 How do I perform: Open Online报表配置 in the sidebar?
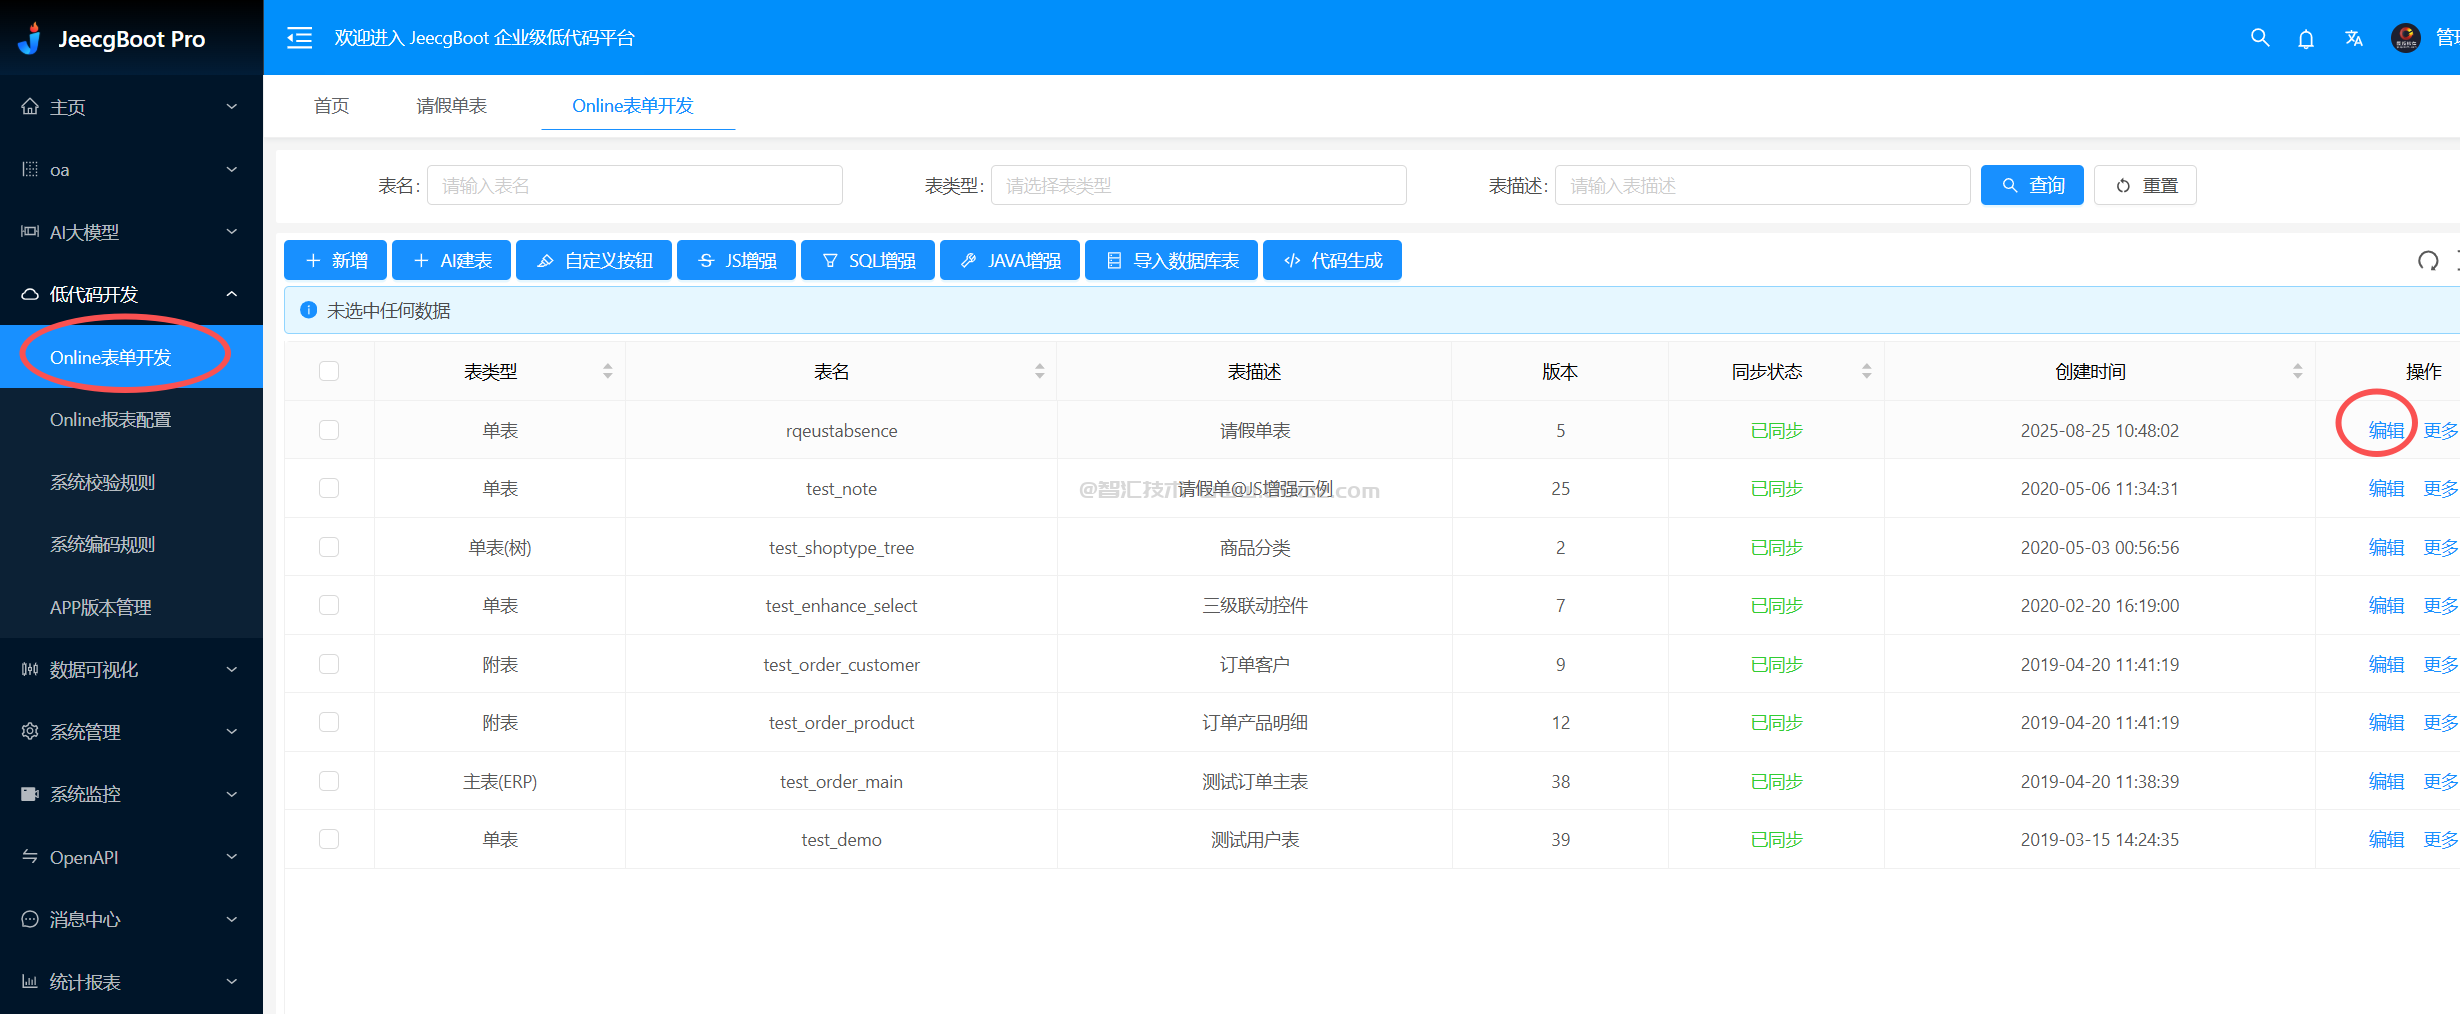110,419
